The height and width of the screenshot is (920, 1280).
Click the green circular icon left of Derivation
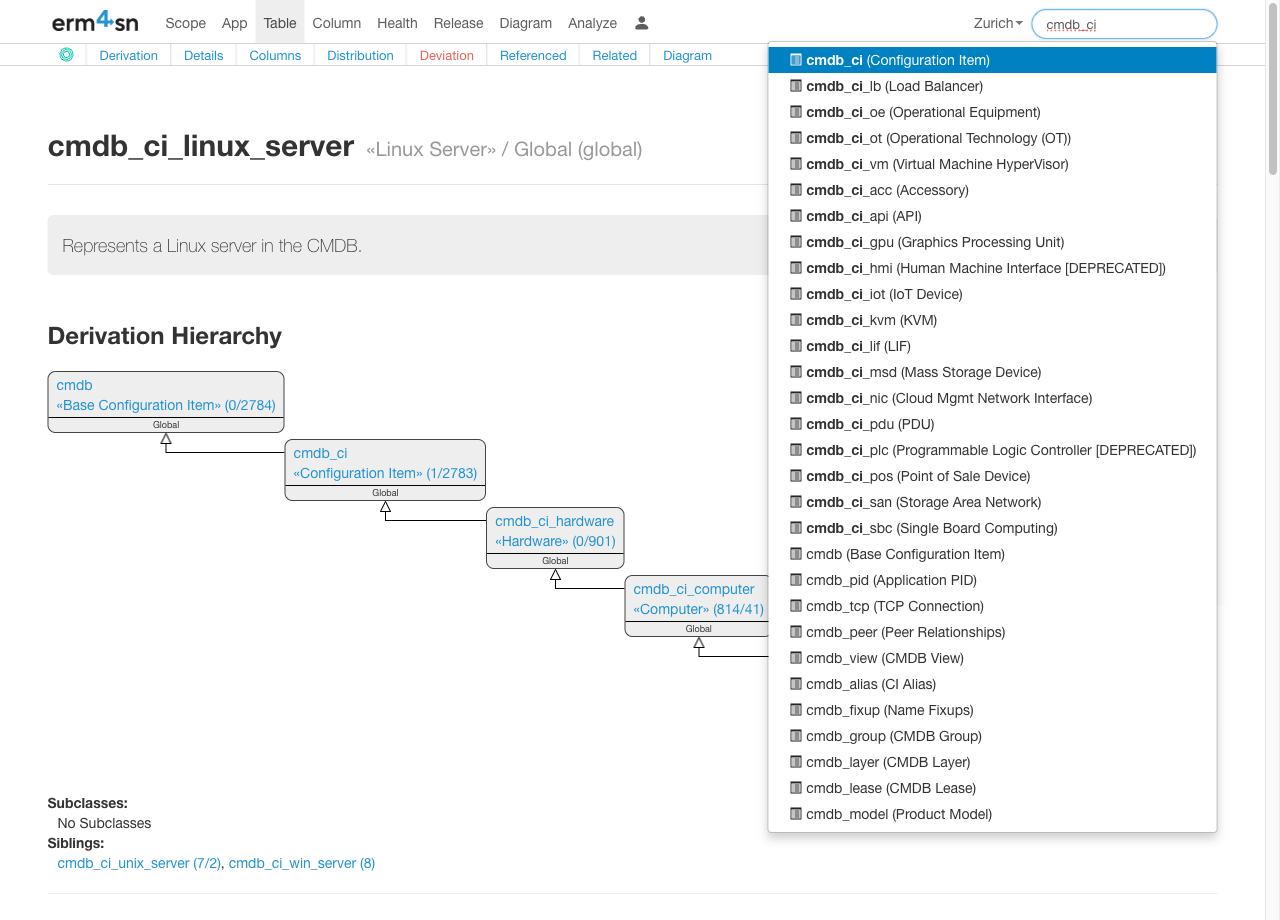(66, 55)
